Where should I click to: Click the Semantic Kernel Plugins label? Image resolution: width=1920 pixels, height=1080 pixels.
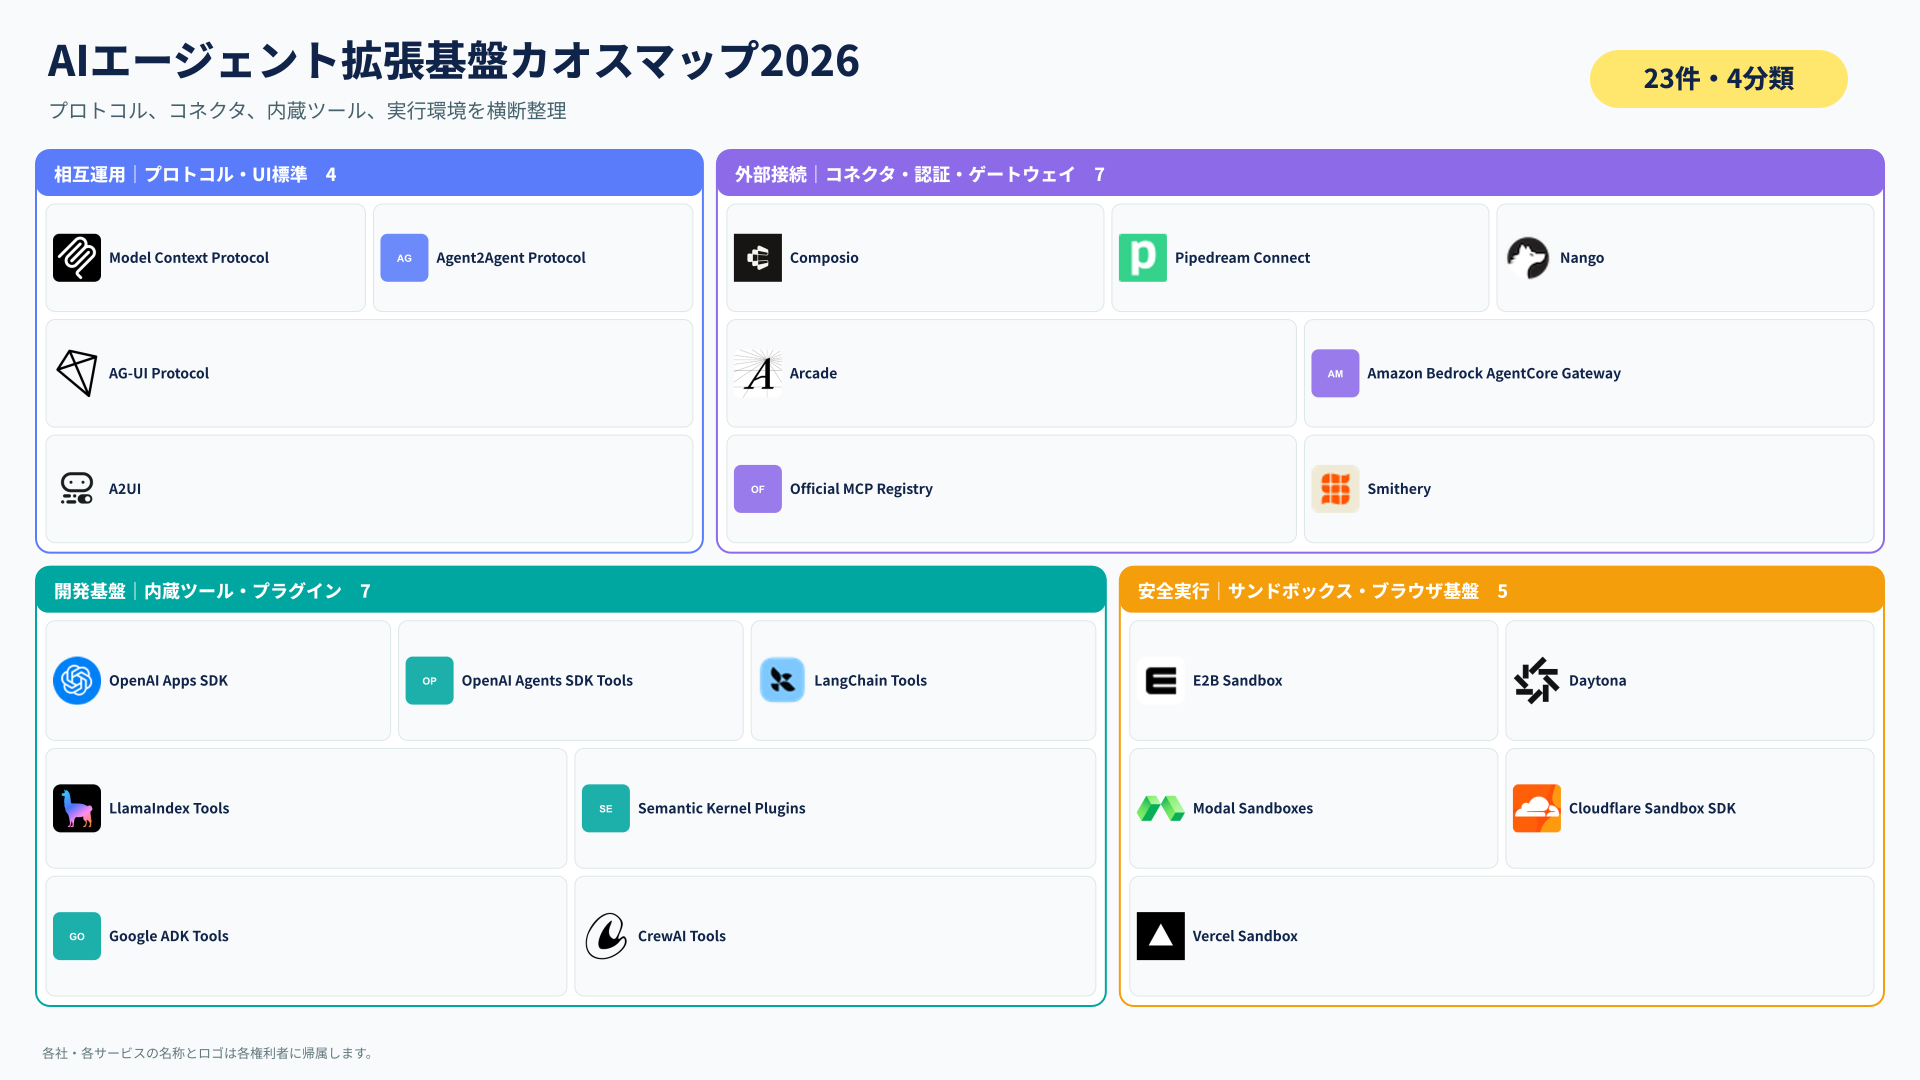coord(721,808)
